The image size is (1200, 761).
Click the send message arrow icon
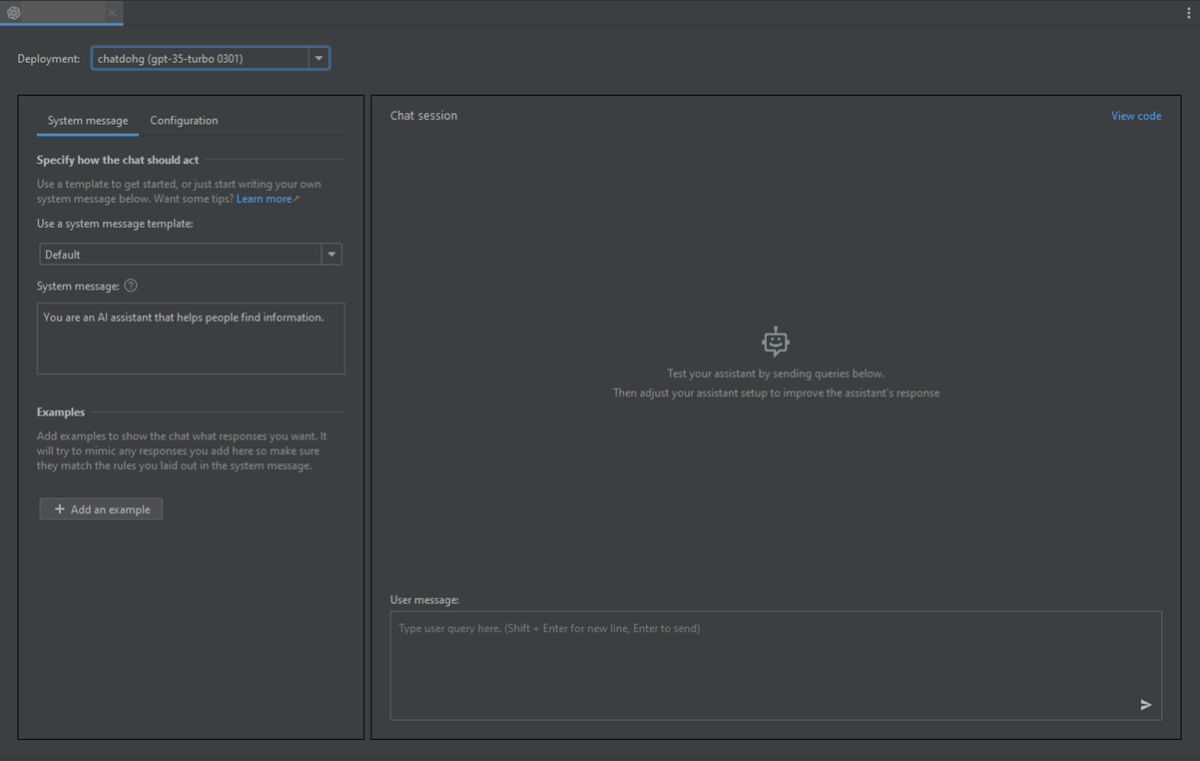point(1146,705)
